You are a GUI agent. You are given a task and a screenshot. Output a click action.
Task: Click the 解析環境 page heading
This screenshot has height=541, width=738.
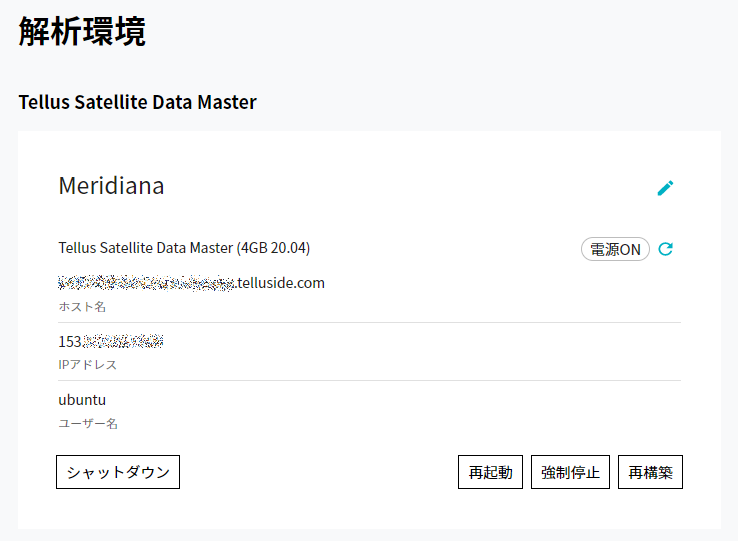82,32
